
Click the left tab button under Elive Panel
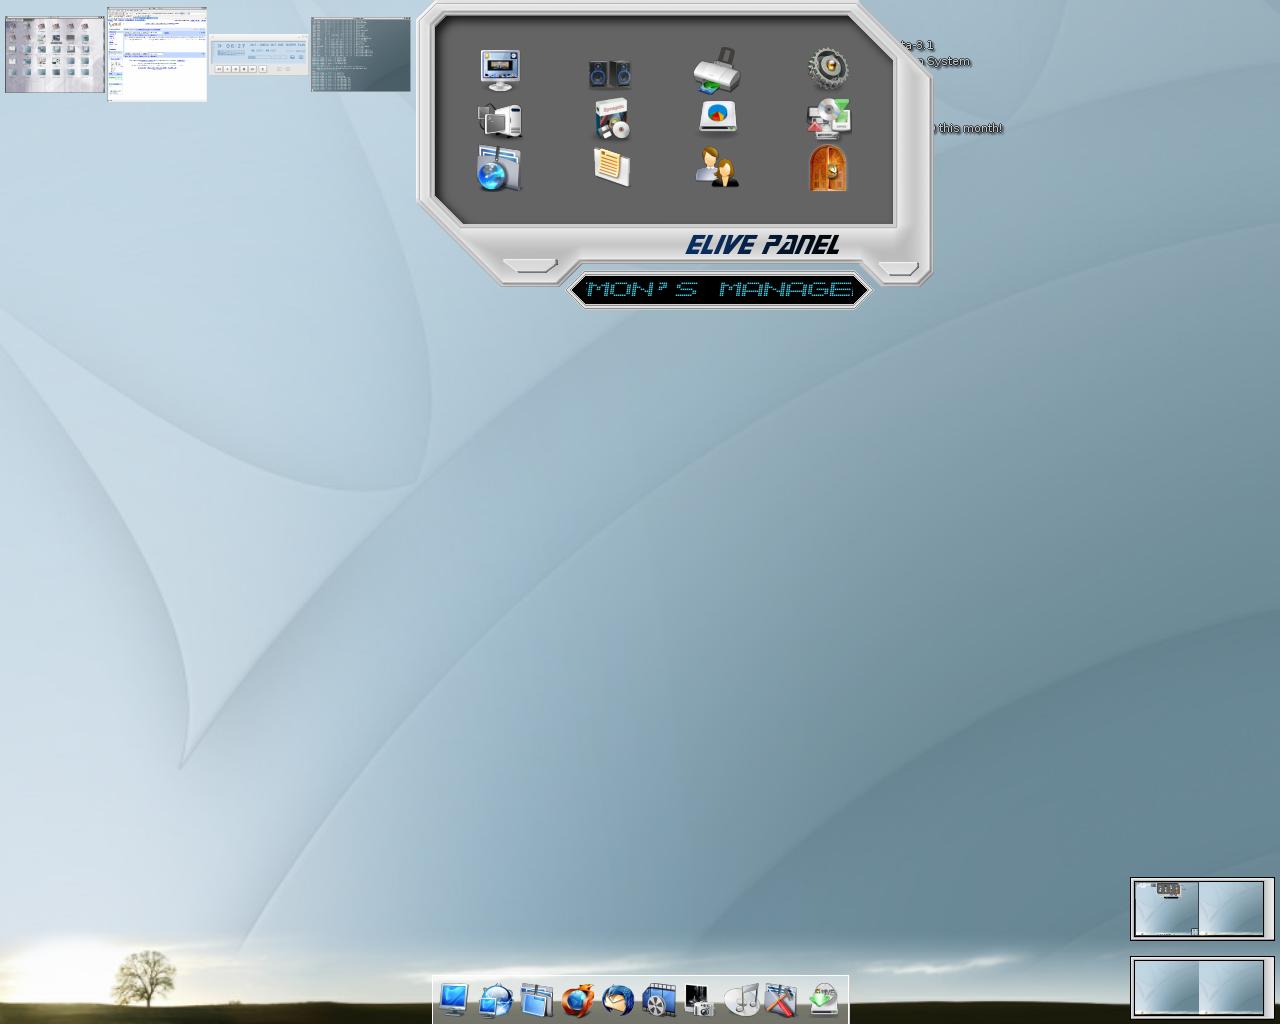[x=530, y=266]
